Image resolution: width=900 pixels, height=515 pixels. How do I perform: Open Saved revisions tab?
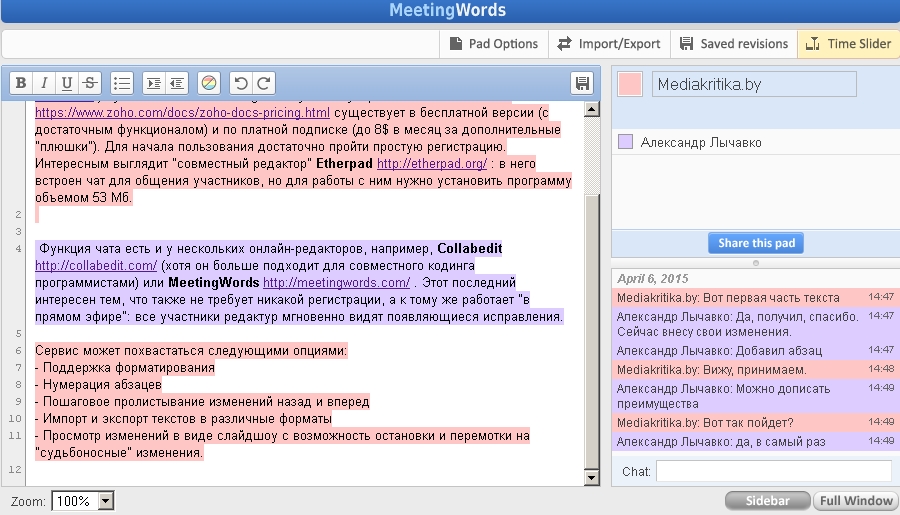[734, 44]
